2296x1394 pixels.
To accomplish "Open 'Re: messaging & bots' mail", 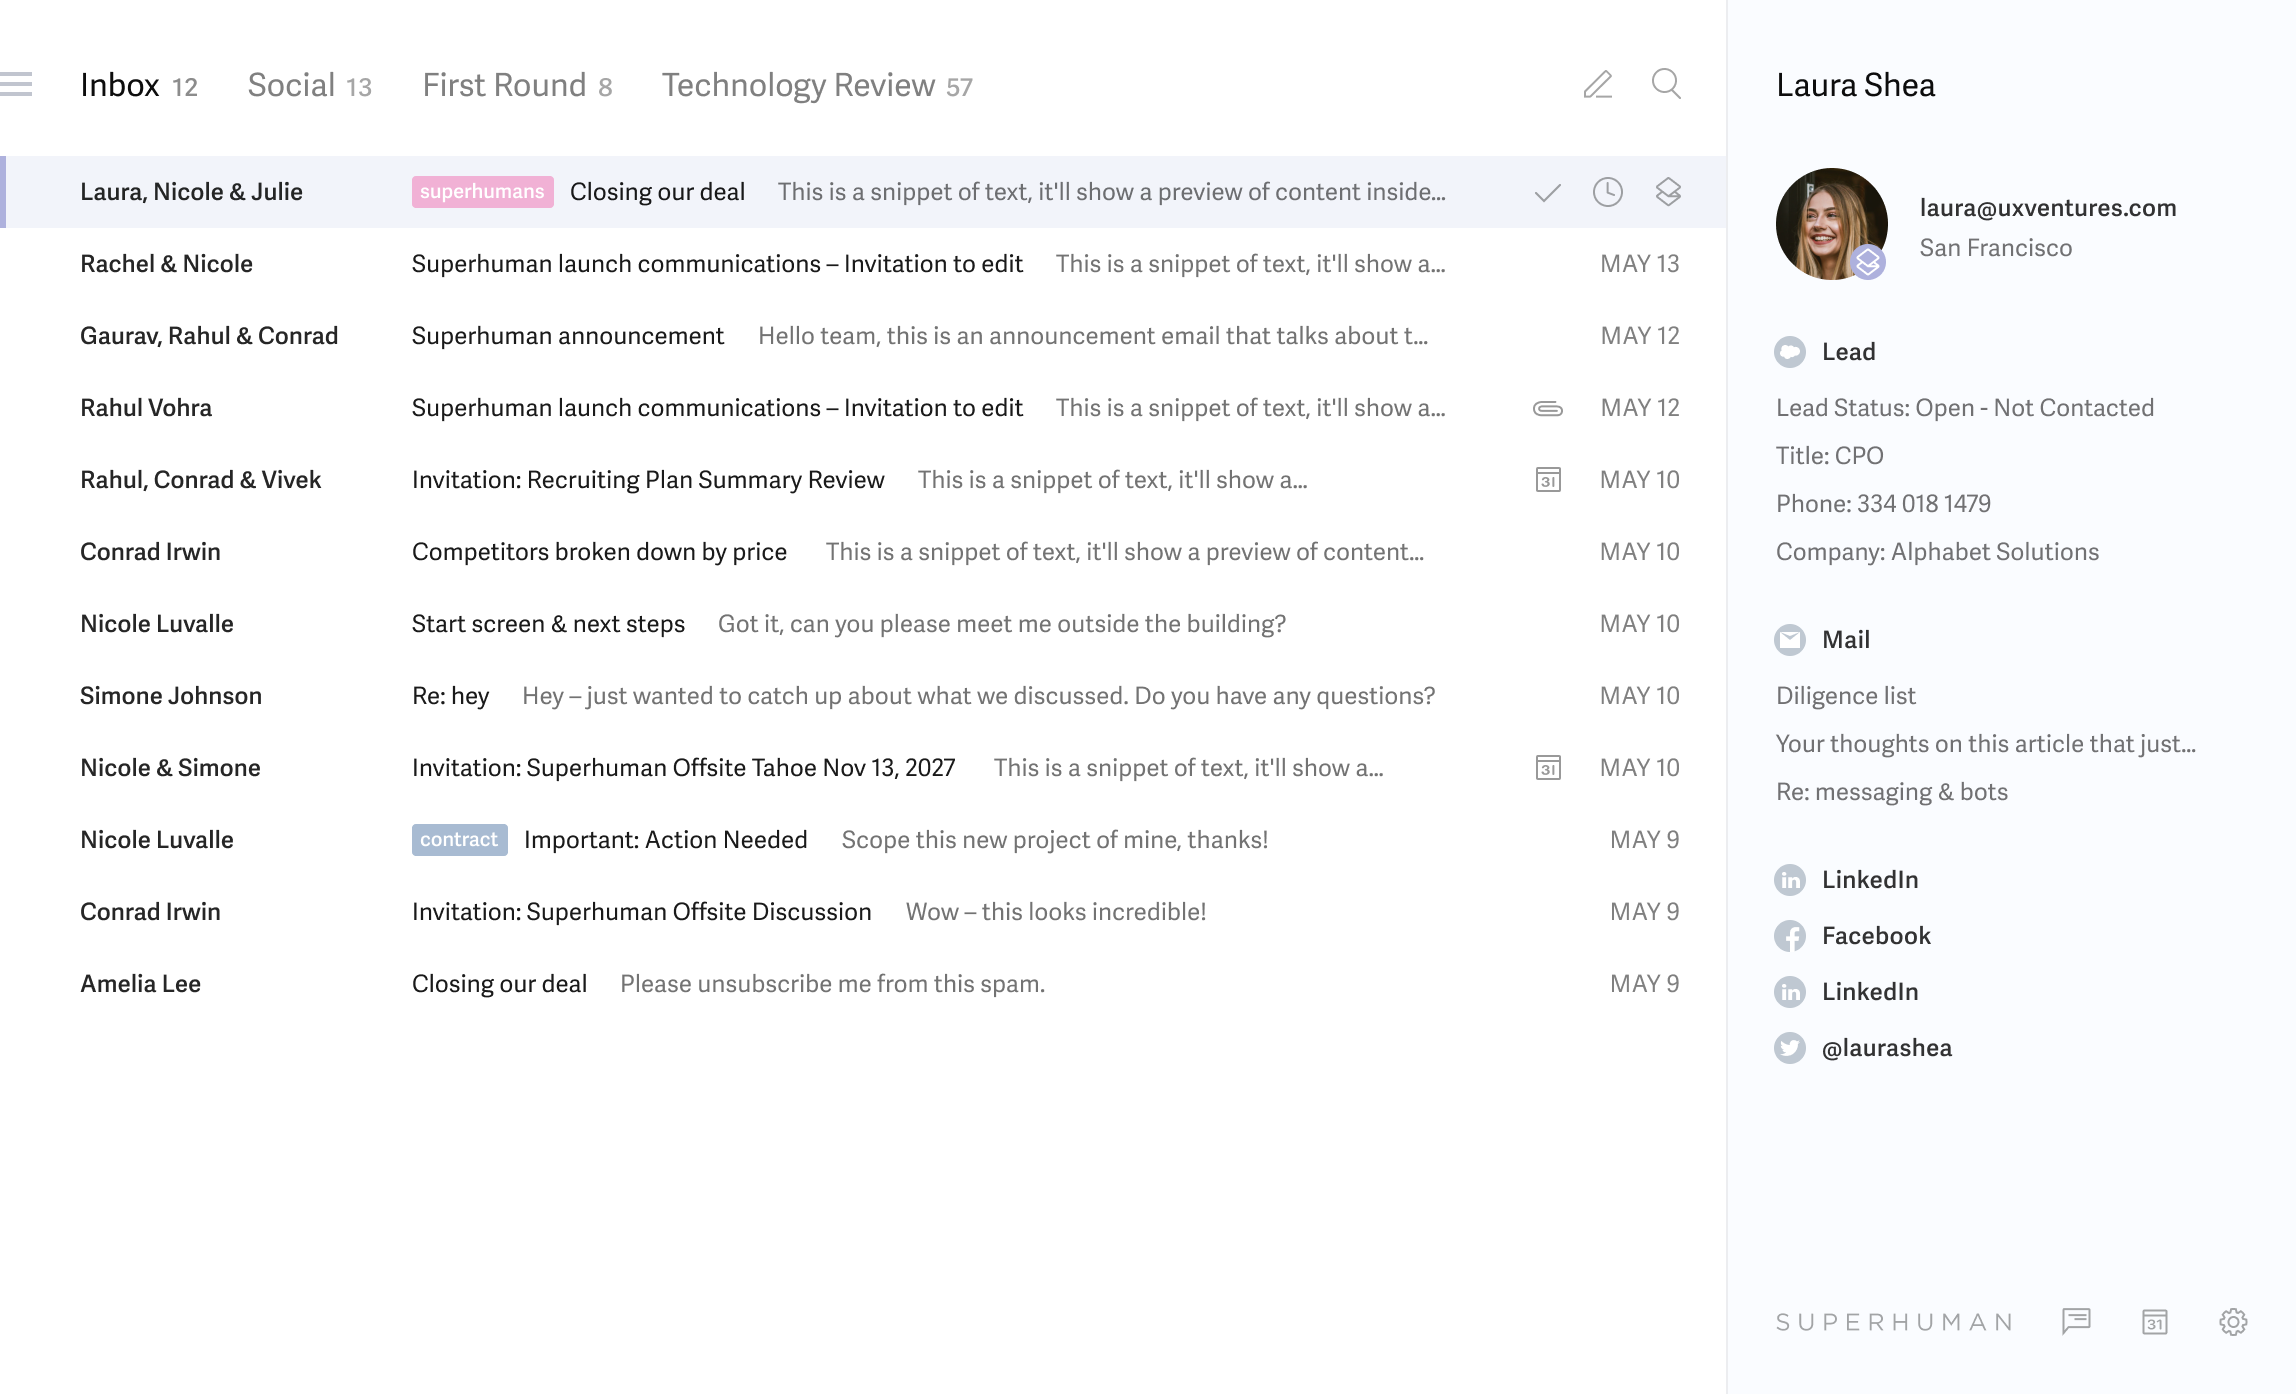I will tap(1892, 792).
